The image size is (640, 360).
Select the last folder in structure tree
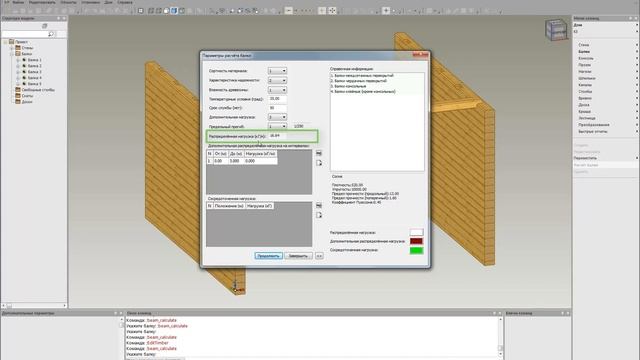coord(27,102)
